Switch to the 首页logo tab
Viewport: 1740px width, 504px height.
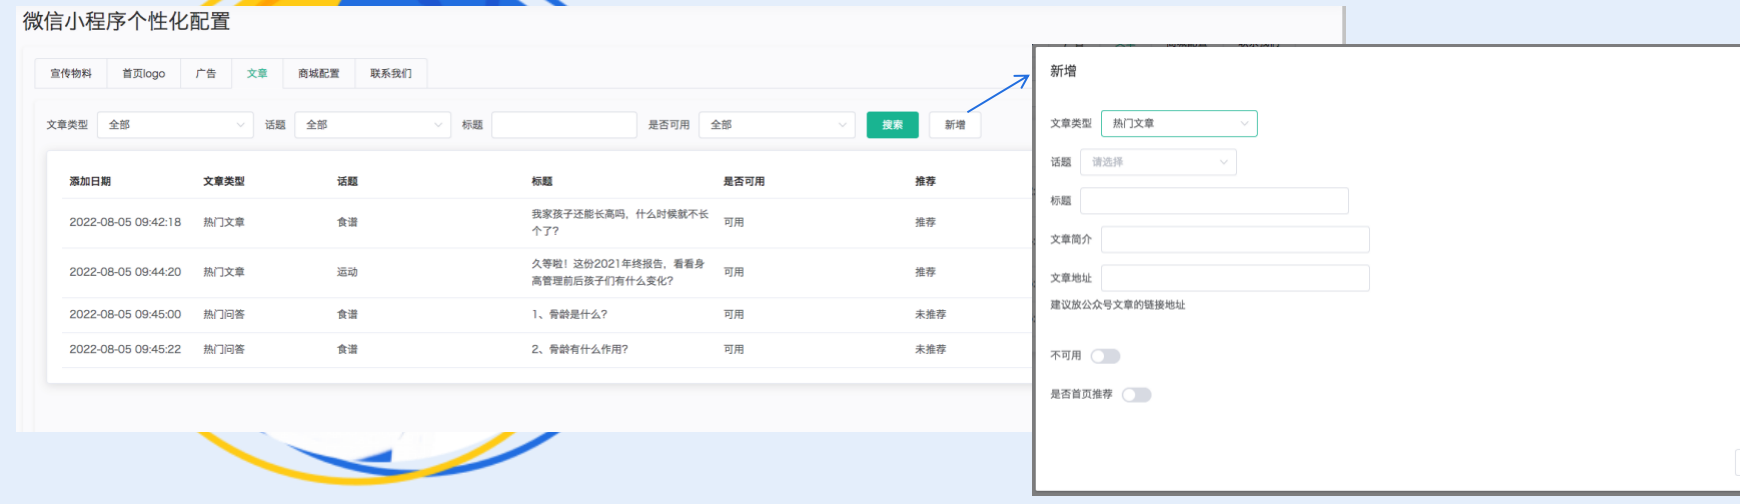[143, 74]
